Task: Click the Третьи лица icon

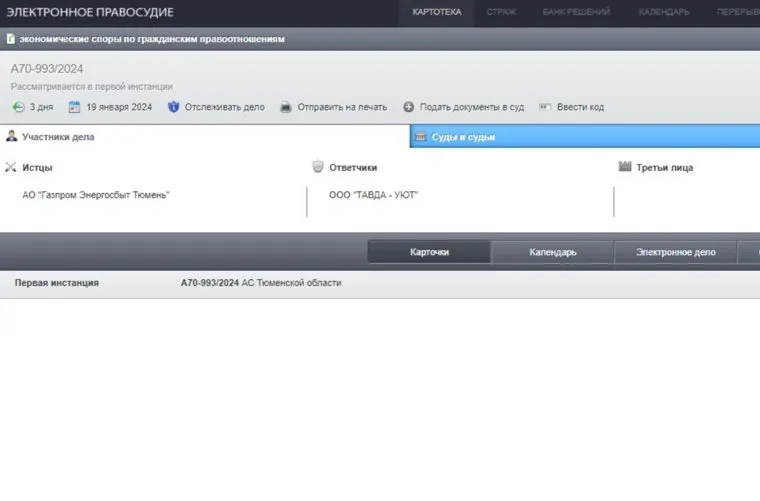Action: tap(625, 167)
